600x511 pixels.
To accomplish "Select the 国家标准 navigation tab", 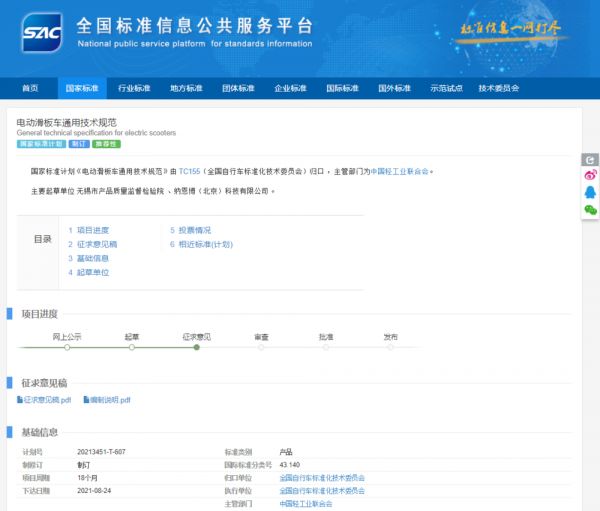I will point(82,88).
